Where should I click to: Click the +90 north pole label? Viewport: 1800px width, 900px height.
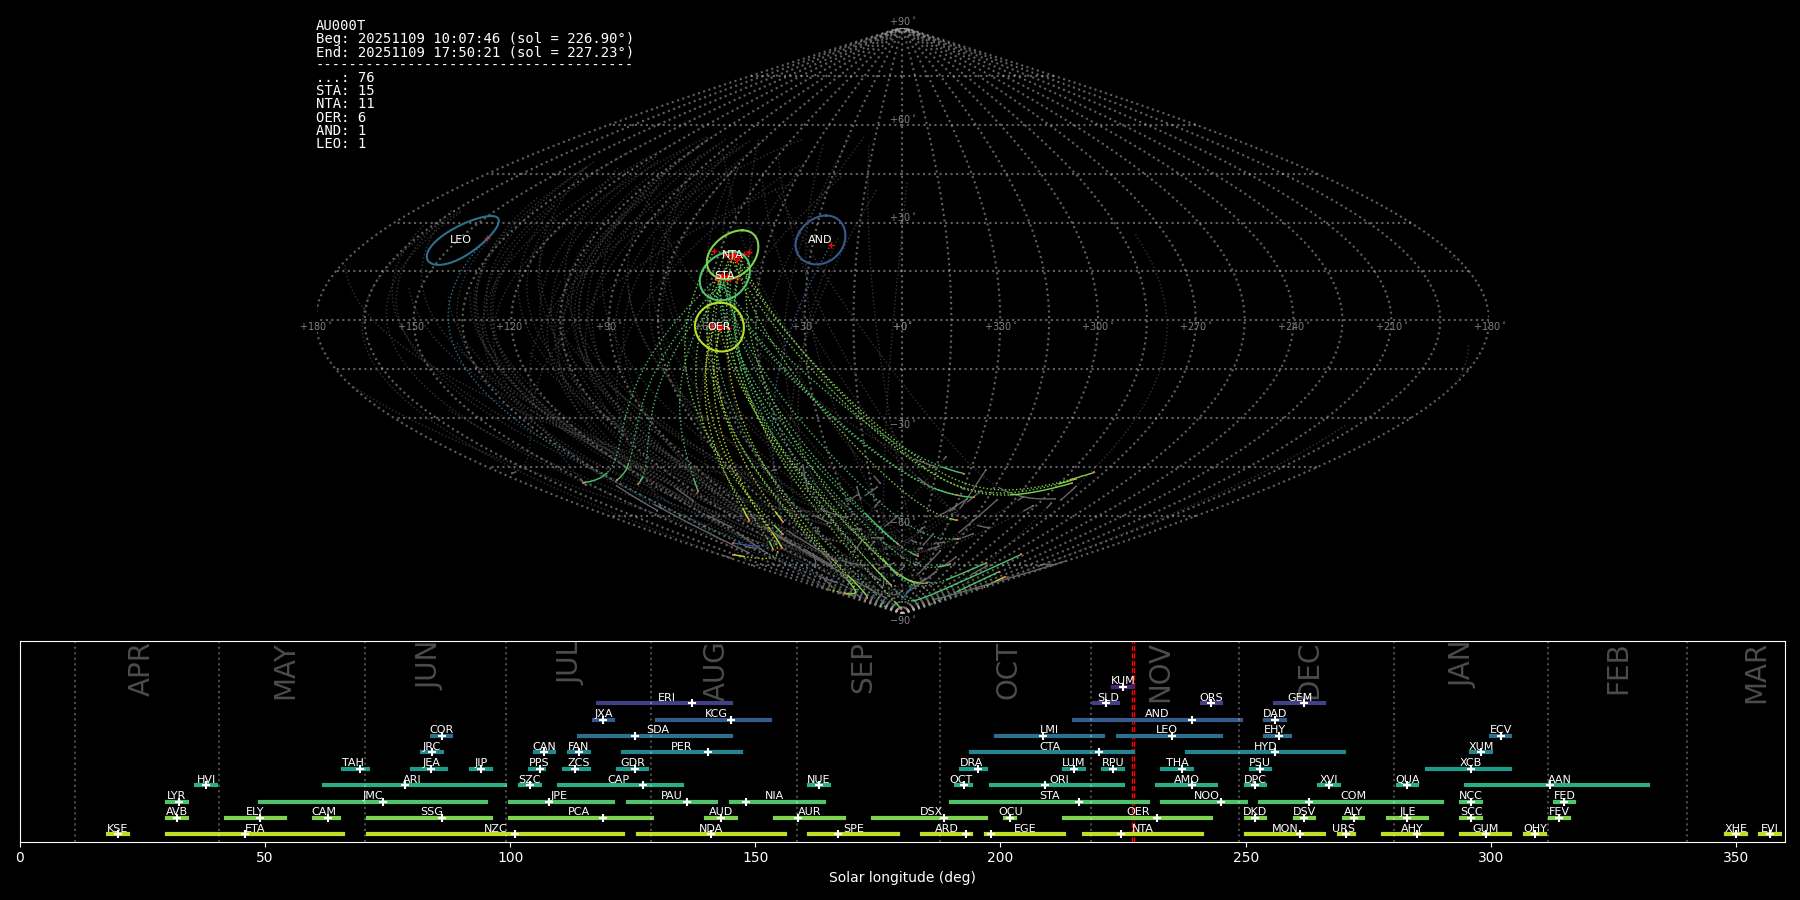coord(901,21)
